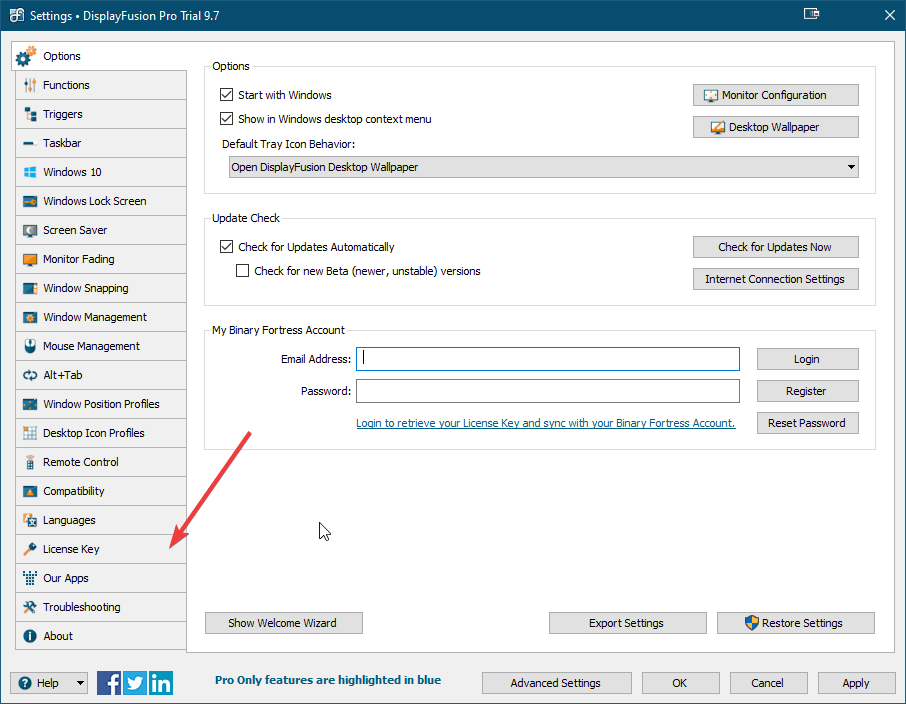Open Internet Connection Settings
The width and height of the screenshot is (906, 704).
click(x=775, y=279)
